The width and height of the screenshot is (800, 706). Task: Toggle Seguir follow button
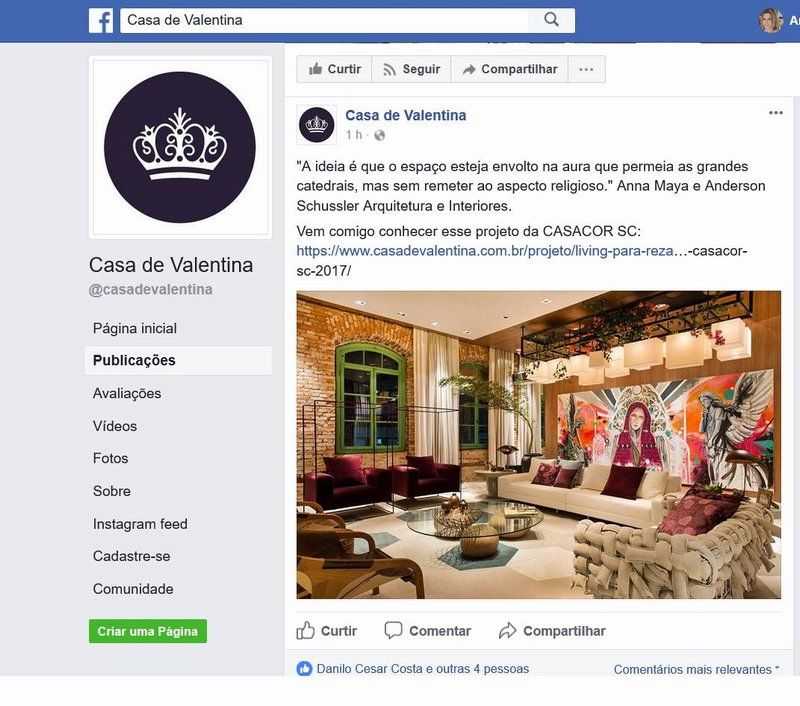click(411, 69)
